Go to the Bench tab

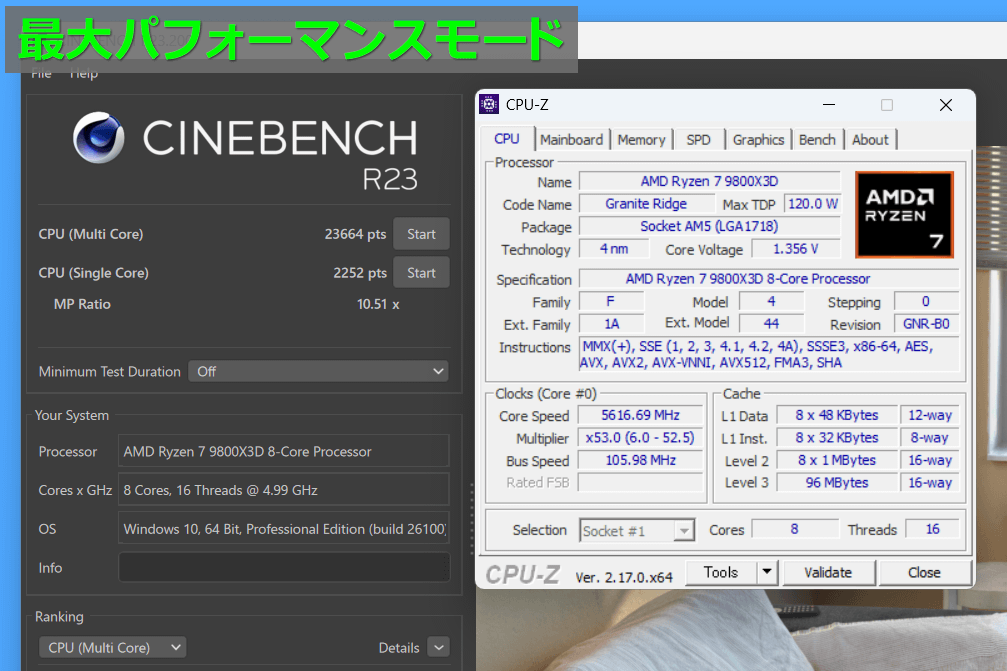coord(817,140)
